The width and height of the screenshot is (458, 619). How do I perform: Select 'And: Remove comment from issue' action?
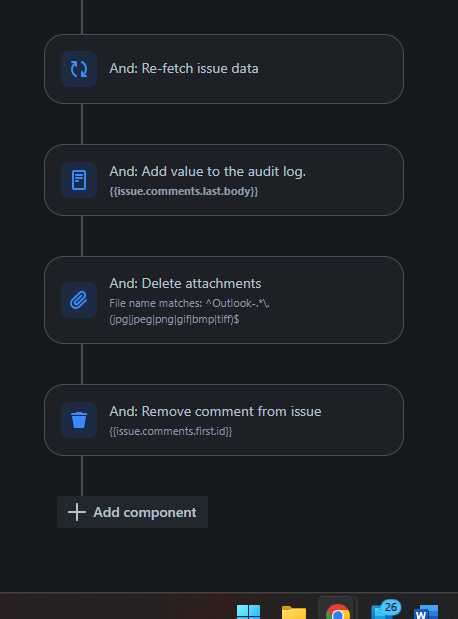224,420
